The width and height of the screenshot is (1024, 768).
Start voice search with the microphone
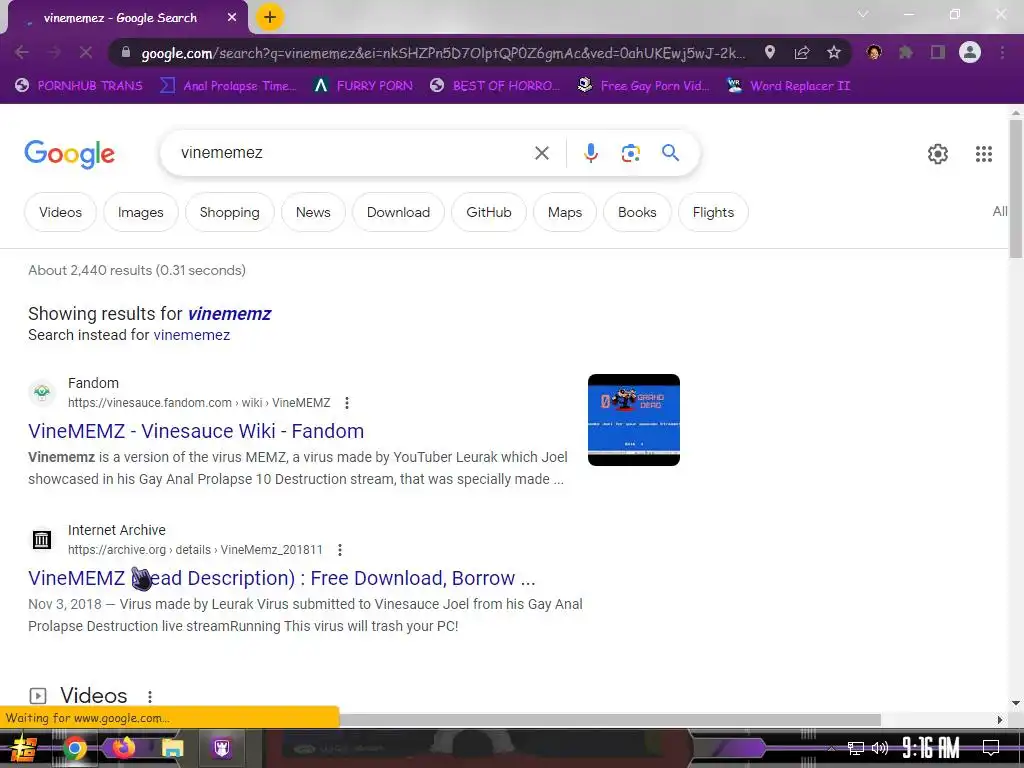coord(590,153)
